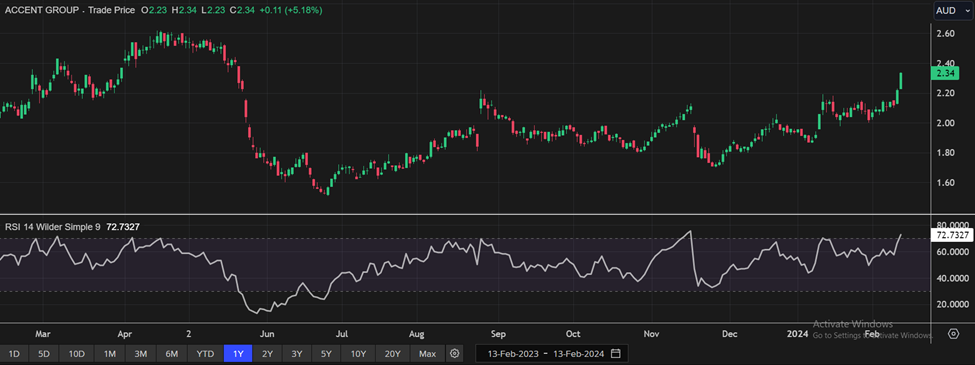Click the 2.60 price axis label

pos(945,34)
